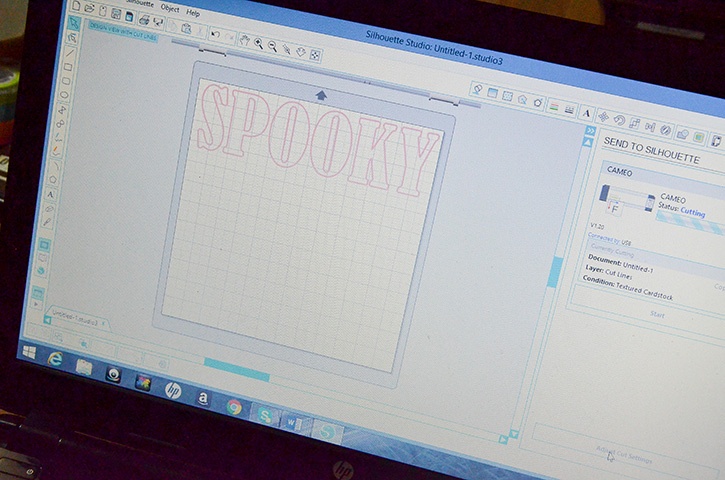Open the Object menu
The image size is (725, 480).
[x=170, y=8]
